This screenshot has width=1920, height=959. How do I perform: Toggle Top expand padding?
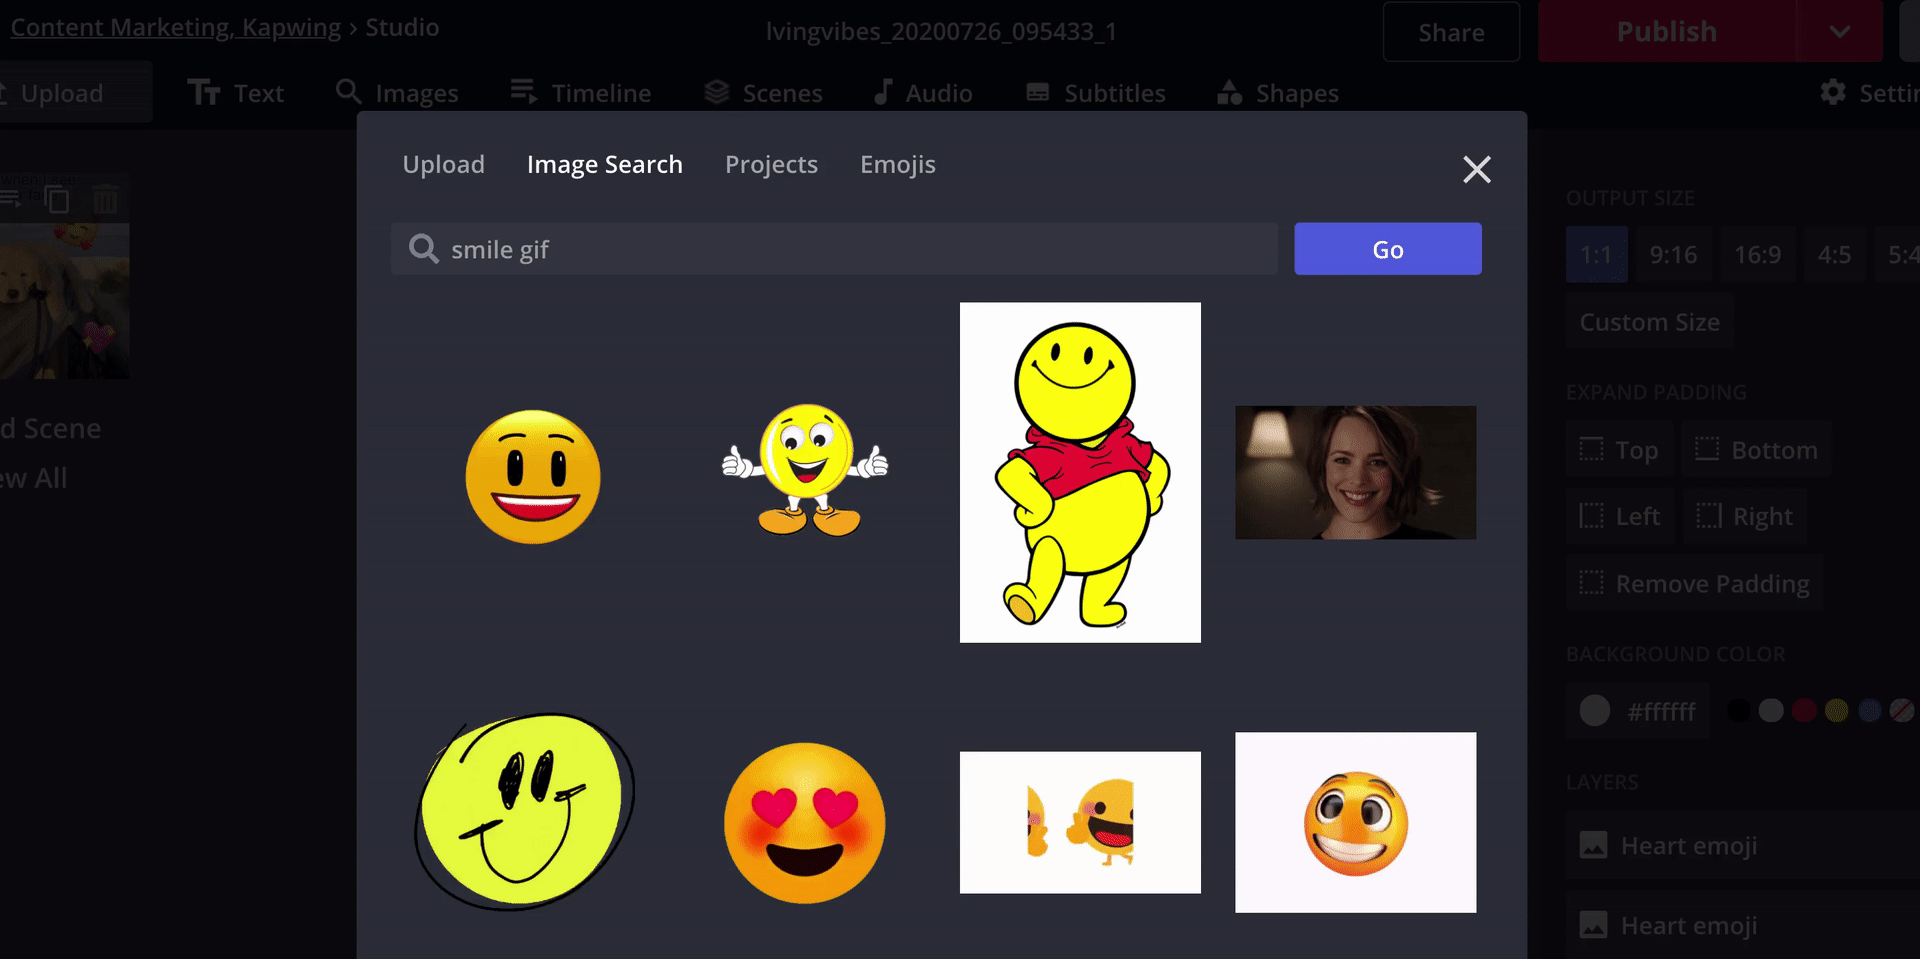[1619, 450]
